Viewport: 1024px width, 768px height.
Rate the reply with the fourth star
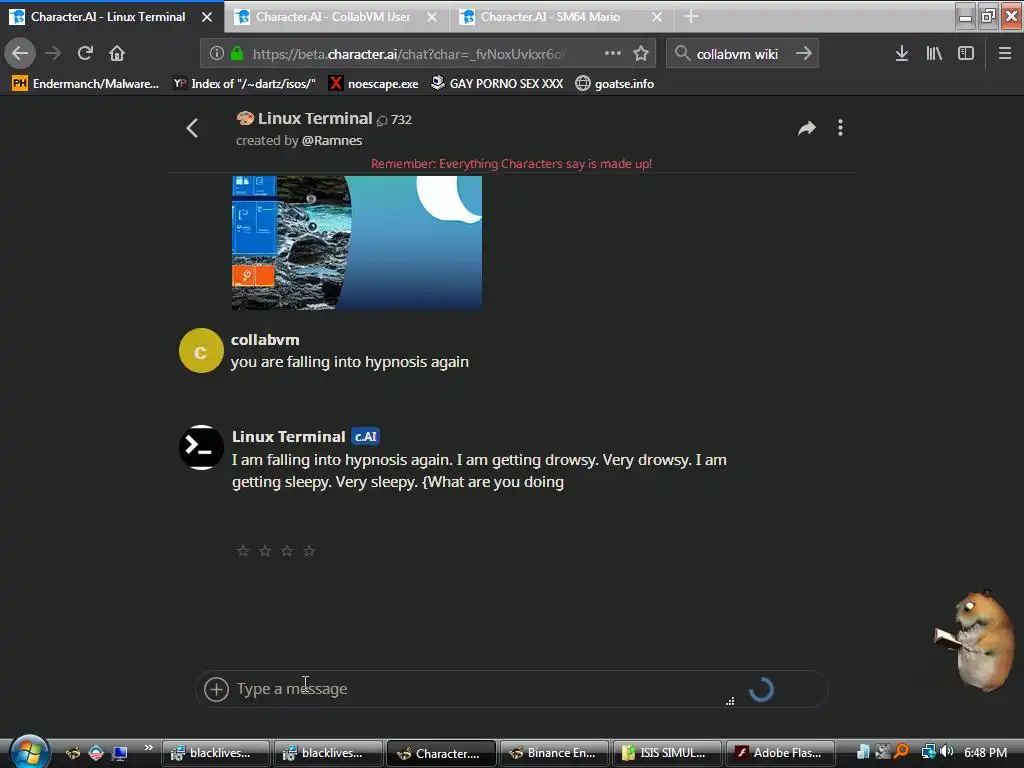pyautogui.click(x=310, y=551)
